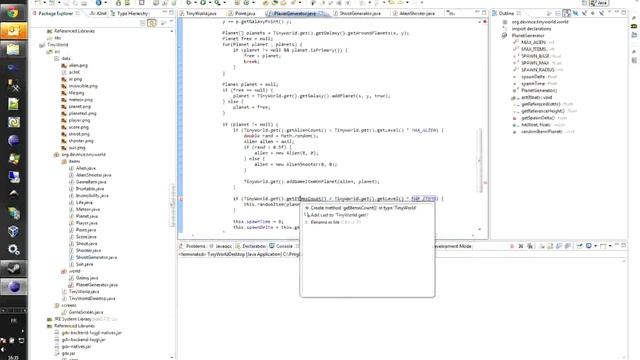Viewport: 640px width, 360px height.
Task: Click the editor vertical scrollbar thumb
Action: pyautogui.click(x=480, y=160)
